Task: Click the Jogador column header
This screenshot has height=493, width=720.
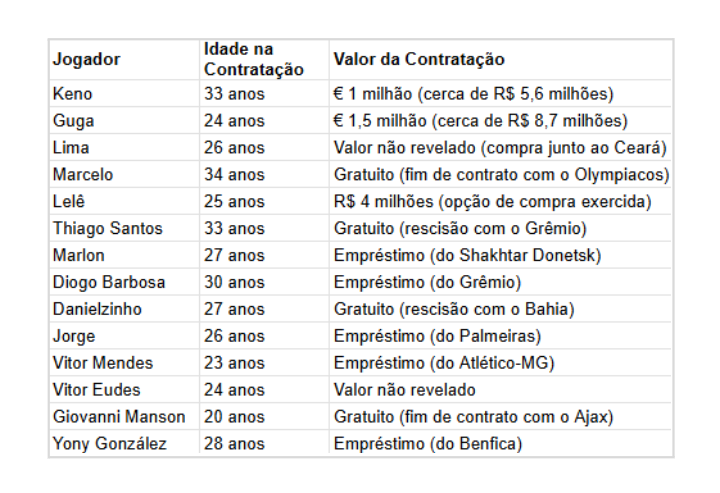Action: tap(124, 60)
